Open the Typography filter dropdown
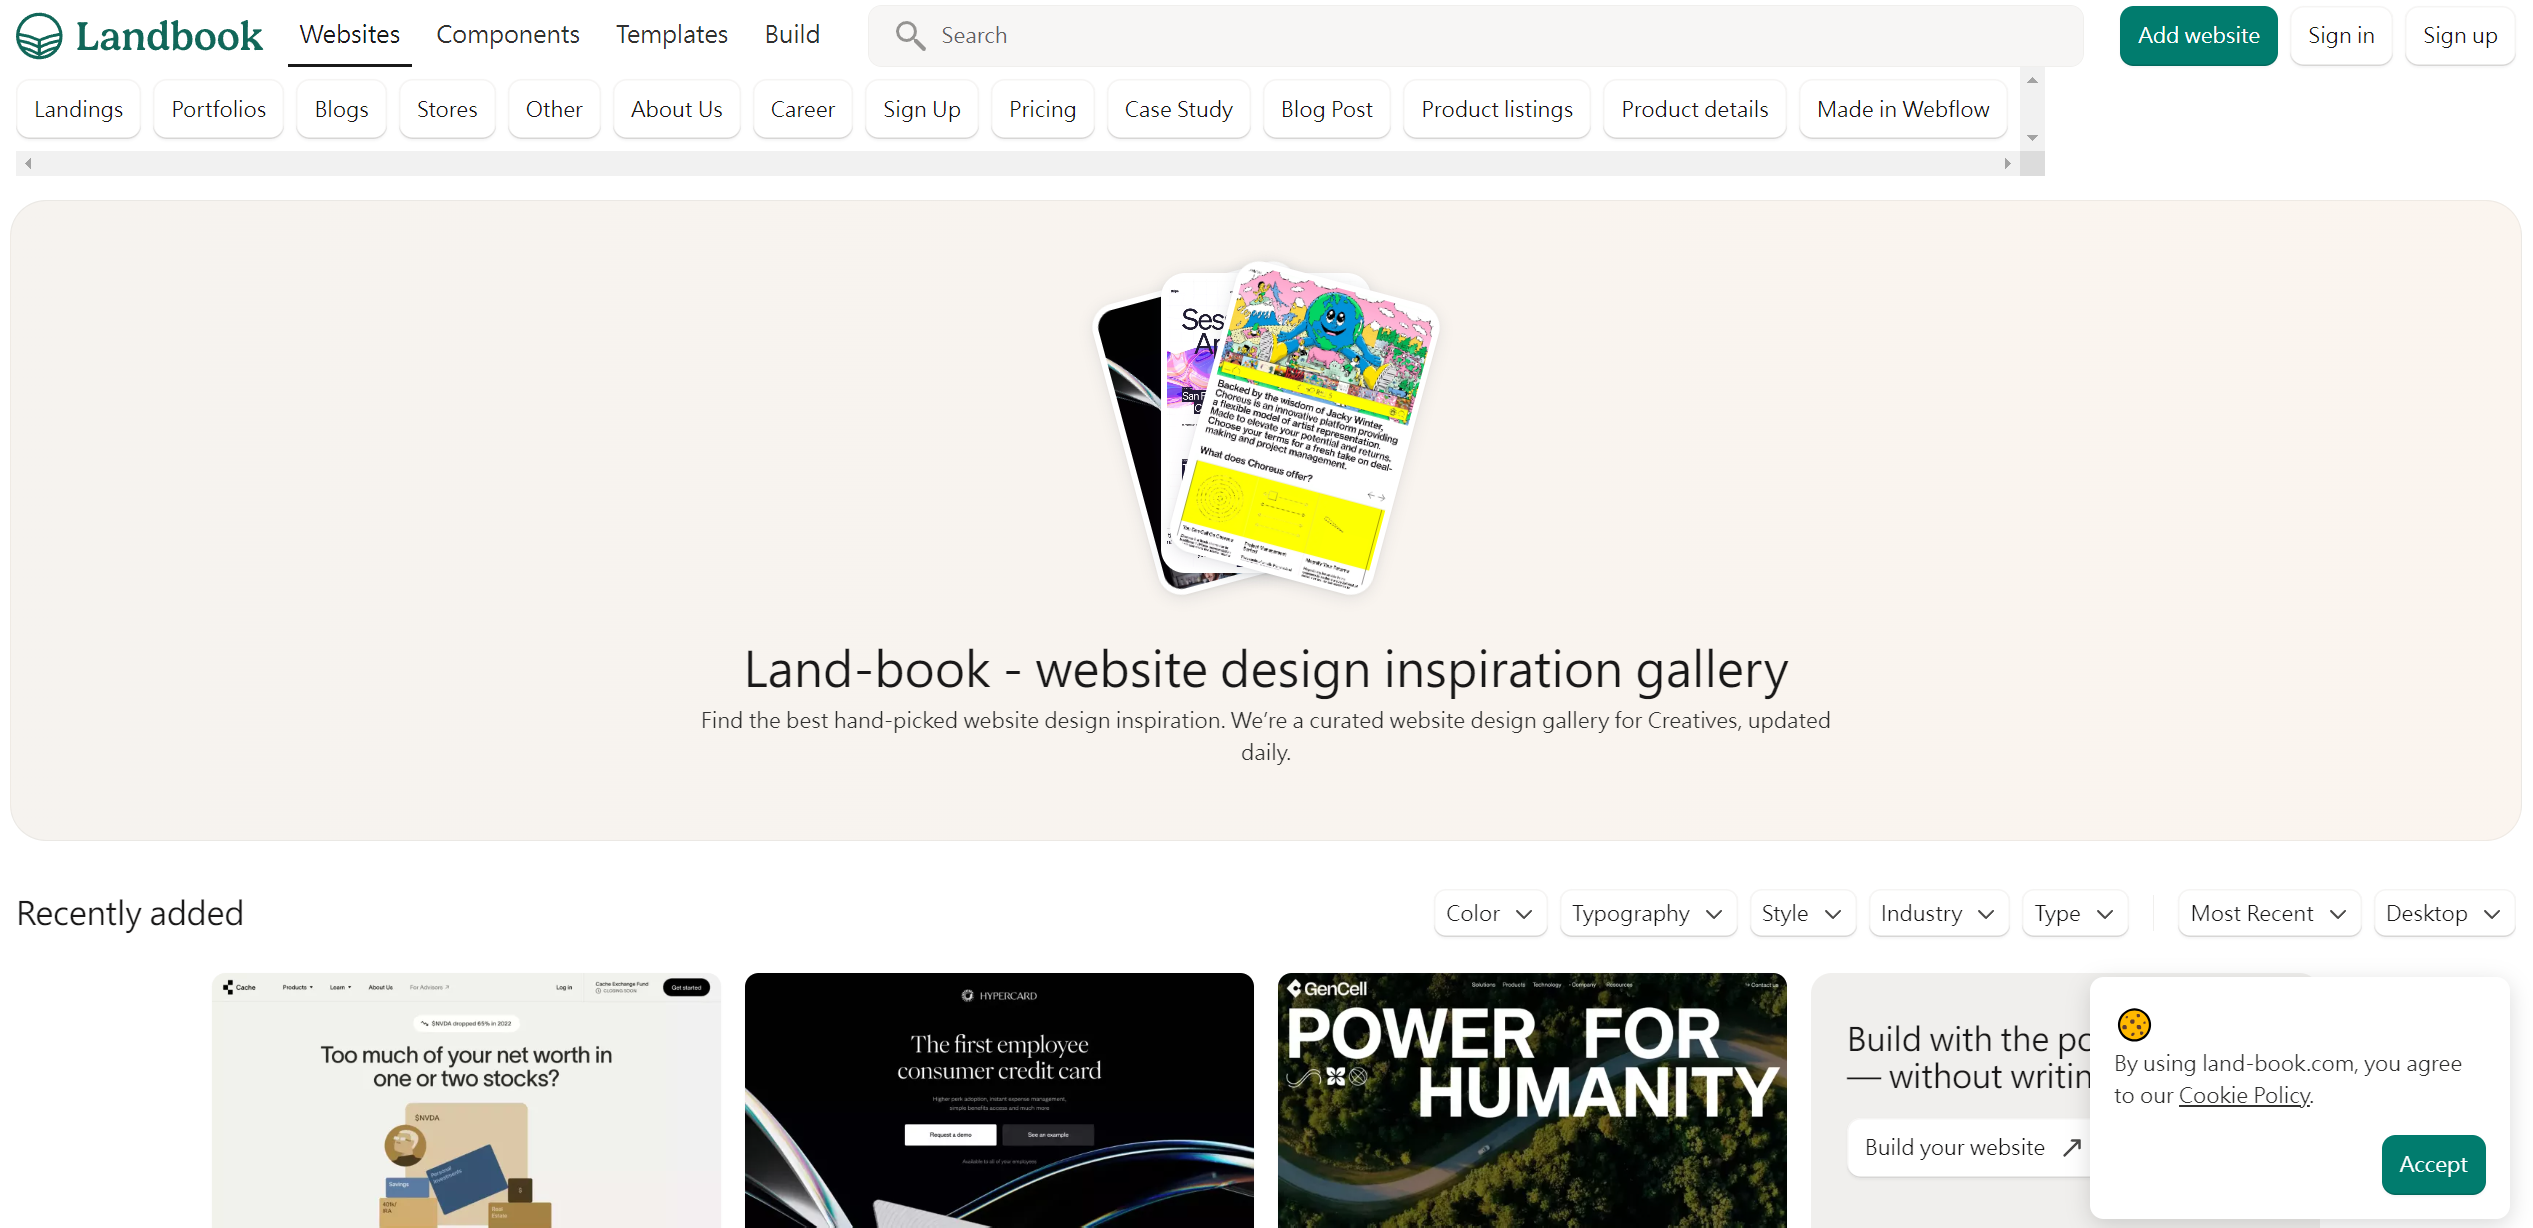Screen dimensions: 2533x1228 click(x=1647, y=913)
